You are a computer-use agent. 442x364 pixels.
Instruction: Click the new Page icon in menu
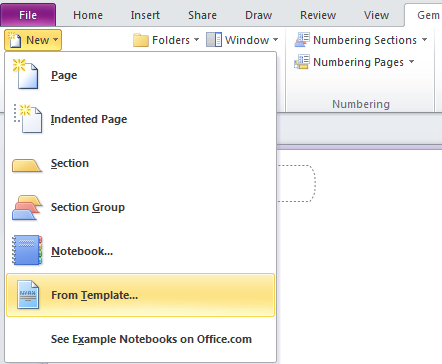point(26,74)
